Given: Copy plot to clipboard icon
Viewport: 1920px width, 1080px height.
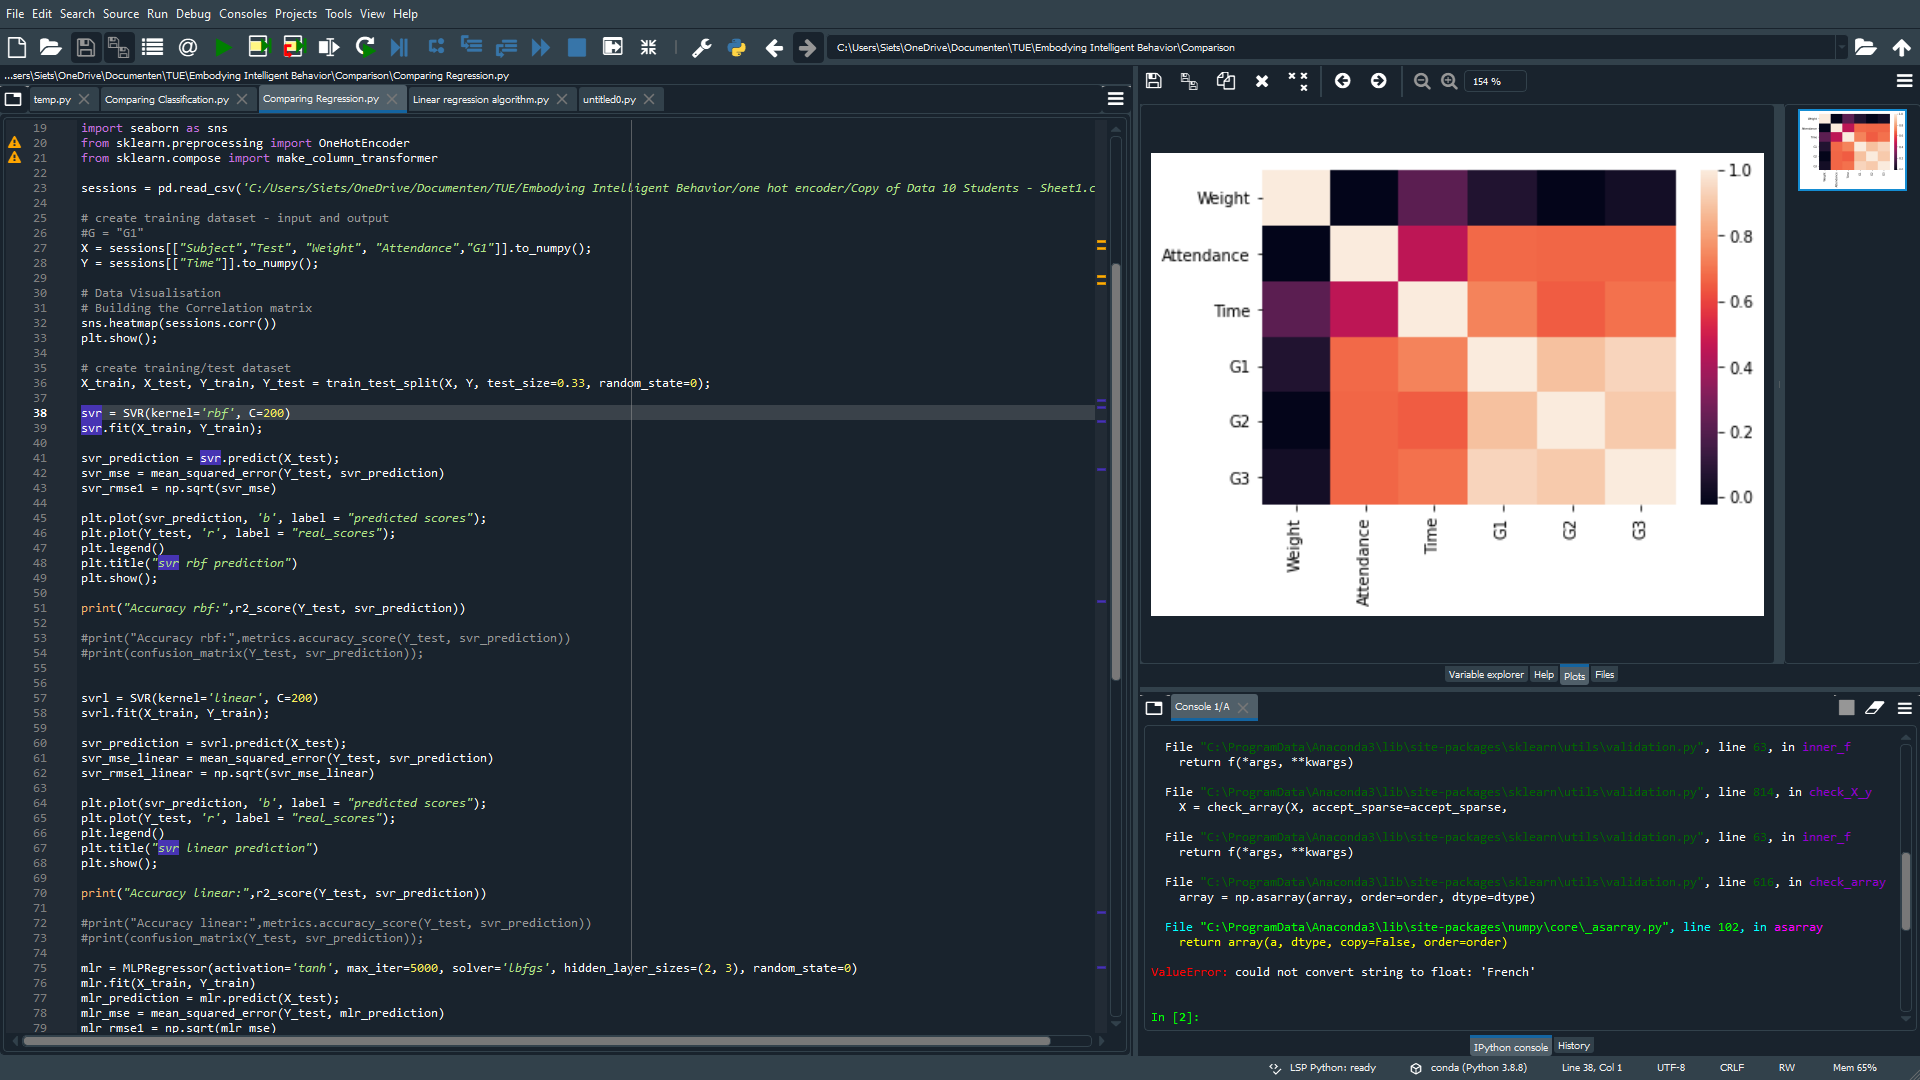Looking at the screenshot, I should coord(1225,81).
